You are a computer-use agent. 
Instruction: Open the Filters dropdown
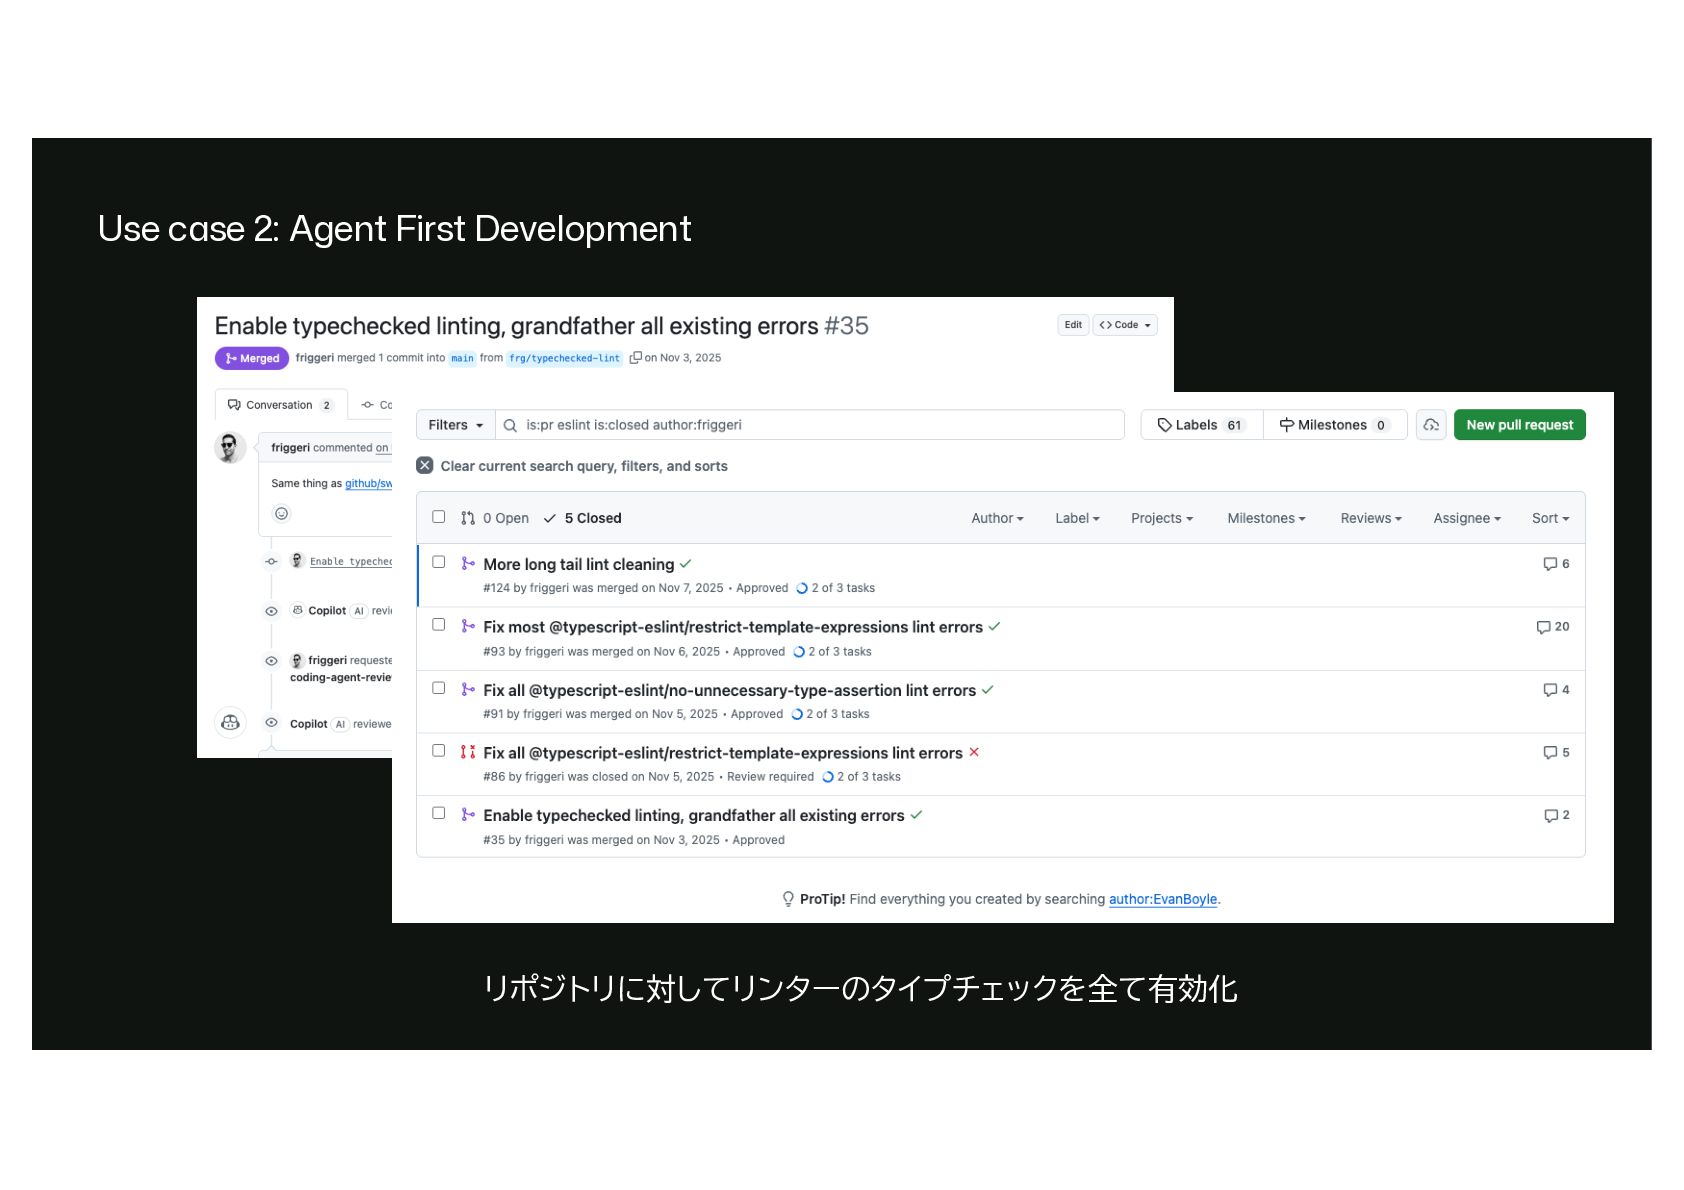pyautogui.click(x=456, y=425)
